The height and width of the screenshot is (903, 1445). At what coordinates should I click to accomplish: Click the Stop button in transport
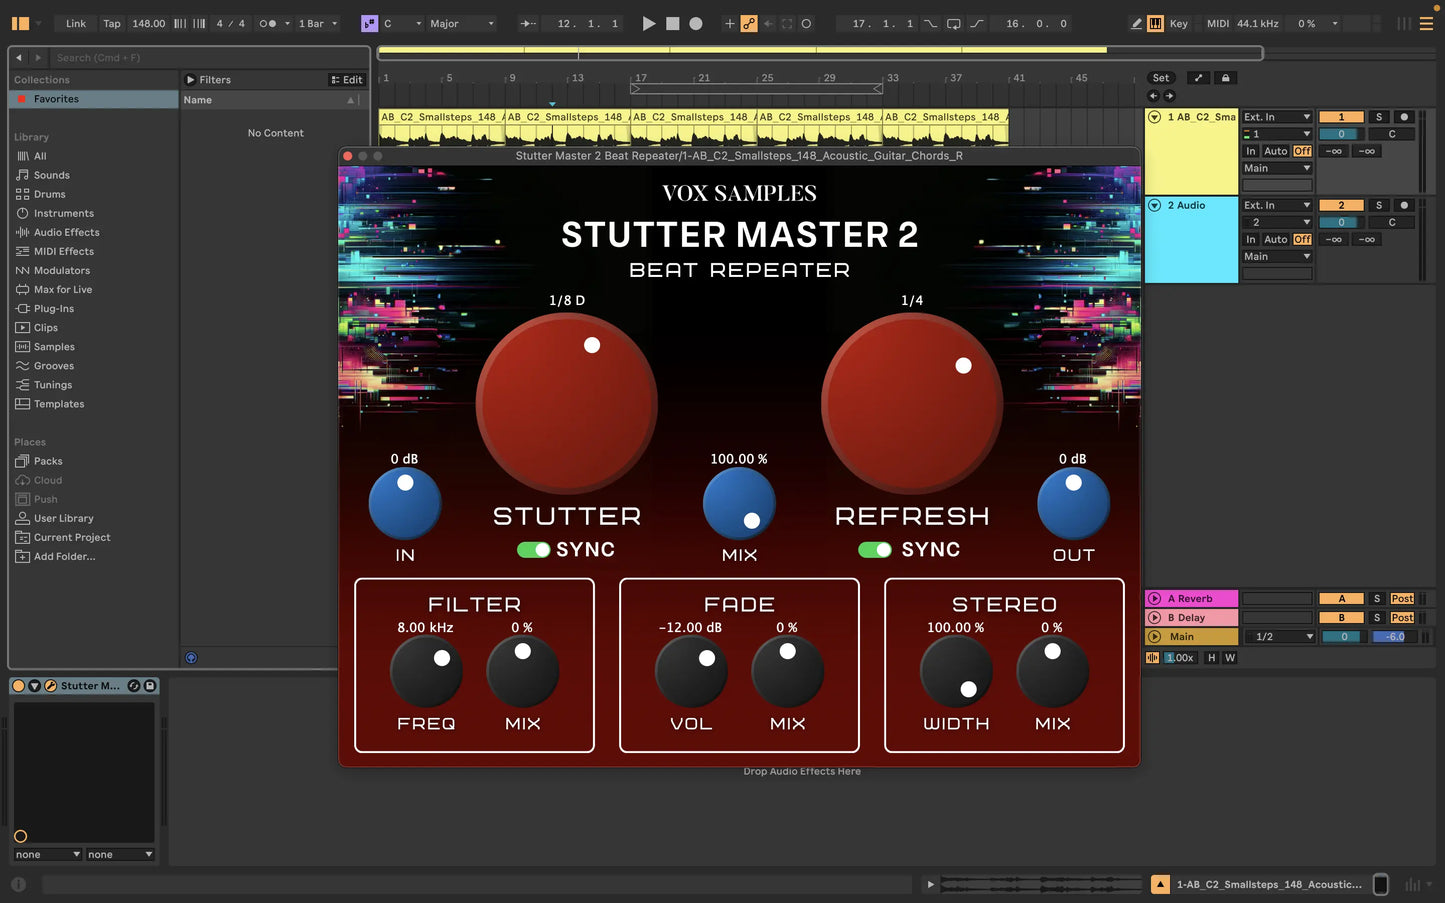[x=673, y=23]
